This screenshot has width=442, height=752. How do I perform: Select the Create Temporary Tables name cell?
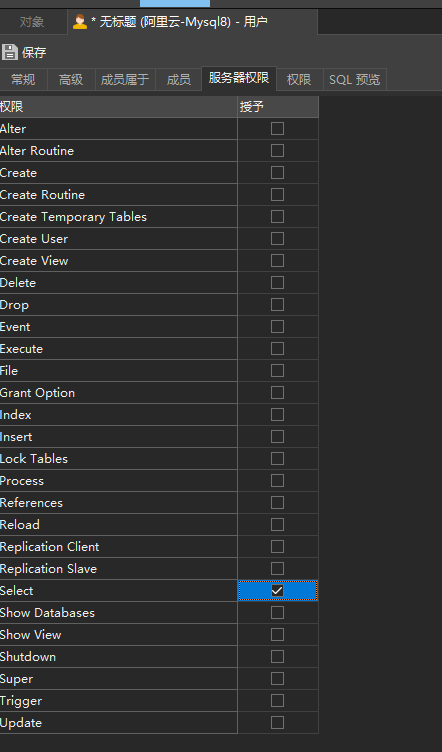[x=118, y=217]
